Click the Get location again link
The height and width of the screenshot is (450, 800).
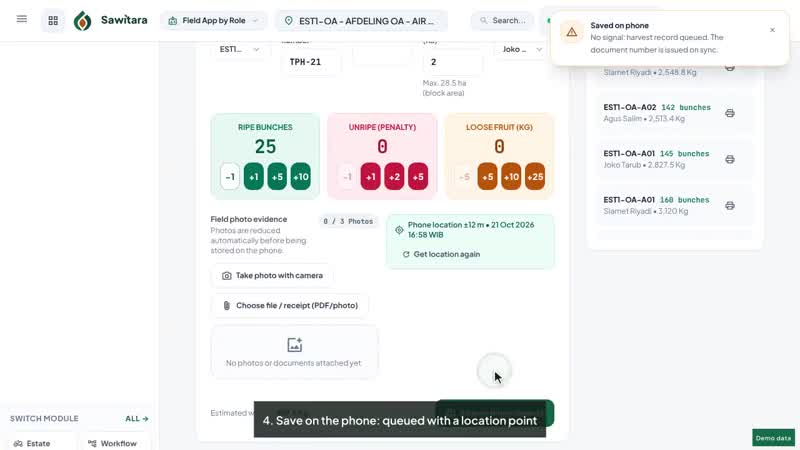pyautogui.click(x=441, y=254)
